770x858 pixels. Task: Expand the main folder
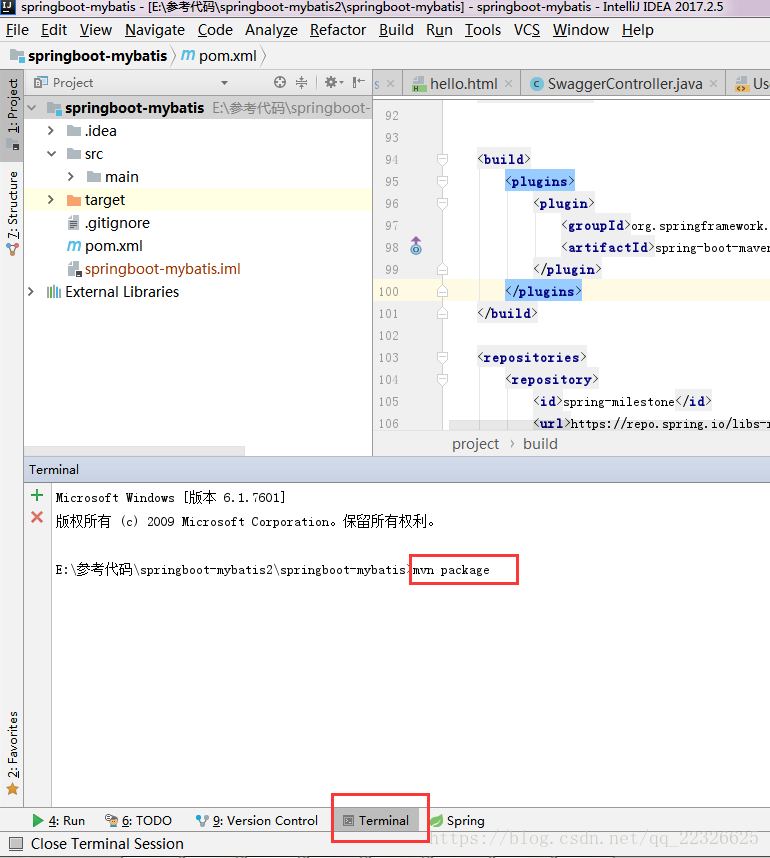pyautogui.click(x=71, y=177)
